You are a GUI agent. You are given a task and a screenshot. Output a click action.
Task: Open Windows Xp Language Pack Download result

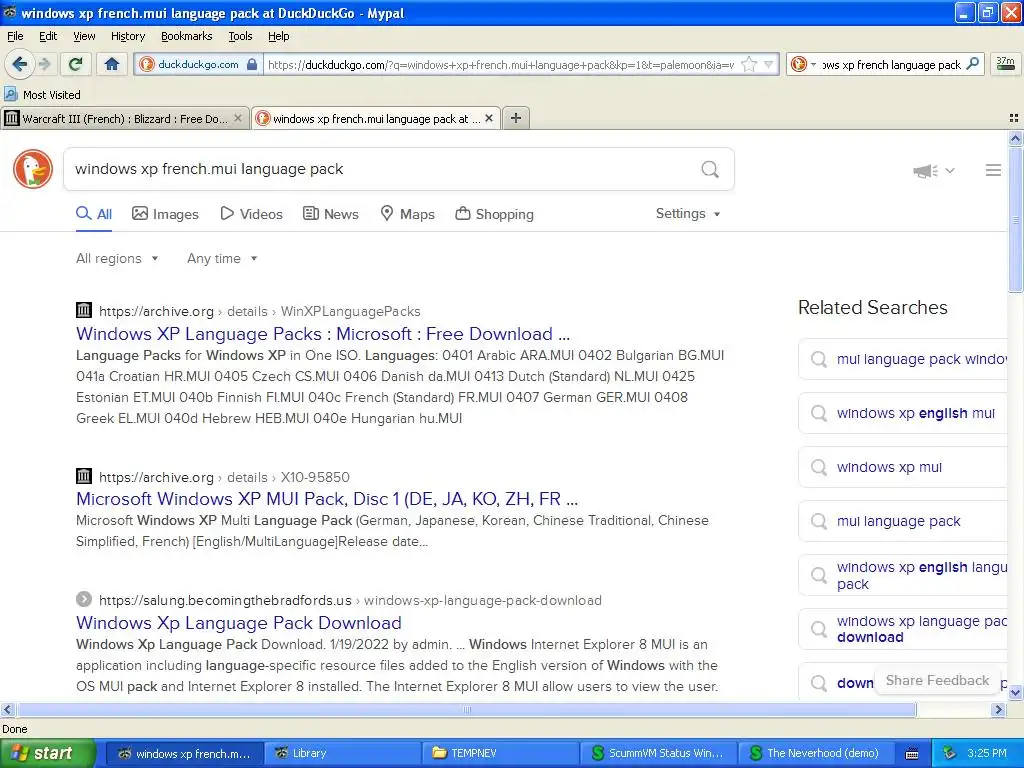(x=238, y=623)
